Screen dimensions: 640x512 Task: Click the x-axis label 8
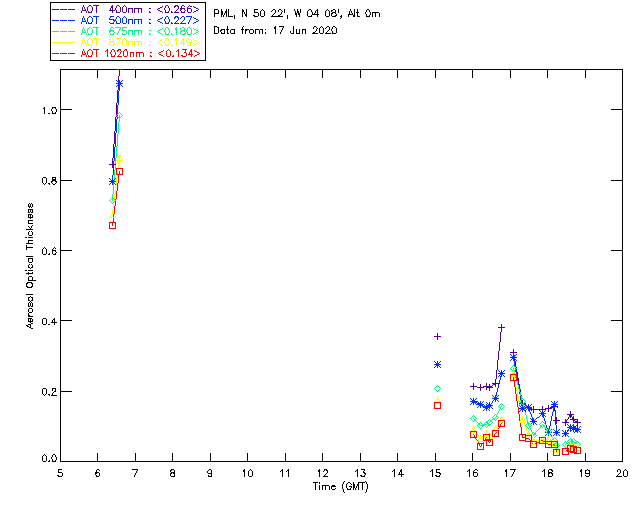[x=173, y=473]
